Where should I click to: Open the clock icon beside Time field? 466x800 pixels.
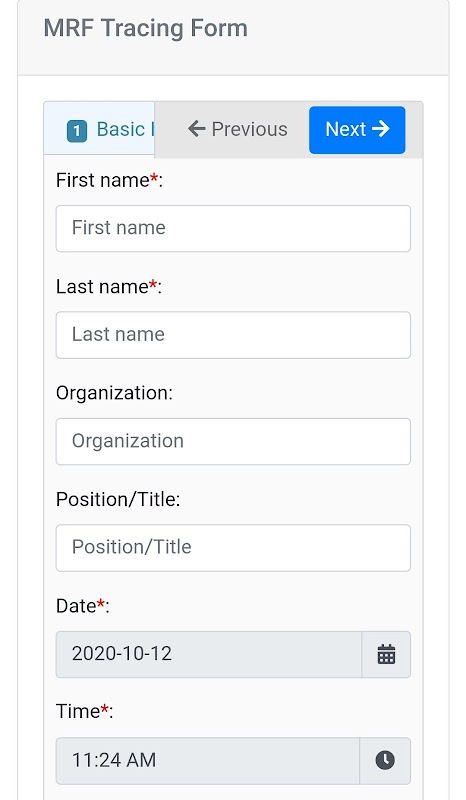coord(385,760)
